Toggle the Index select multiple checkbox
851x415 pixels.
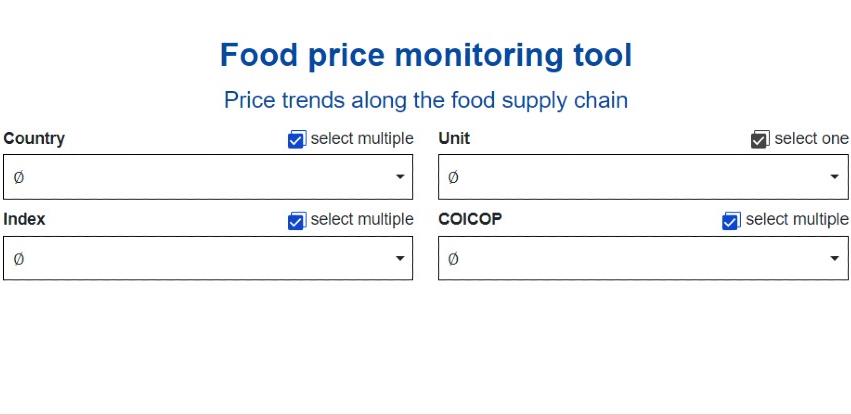pos(296,221)
